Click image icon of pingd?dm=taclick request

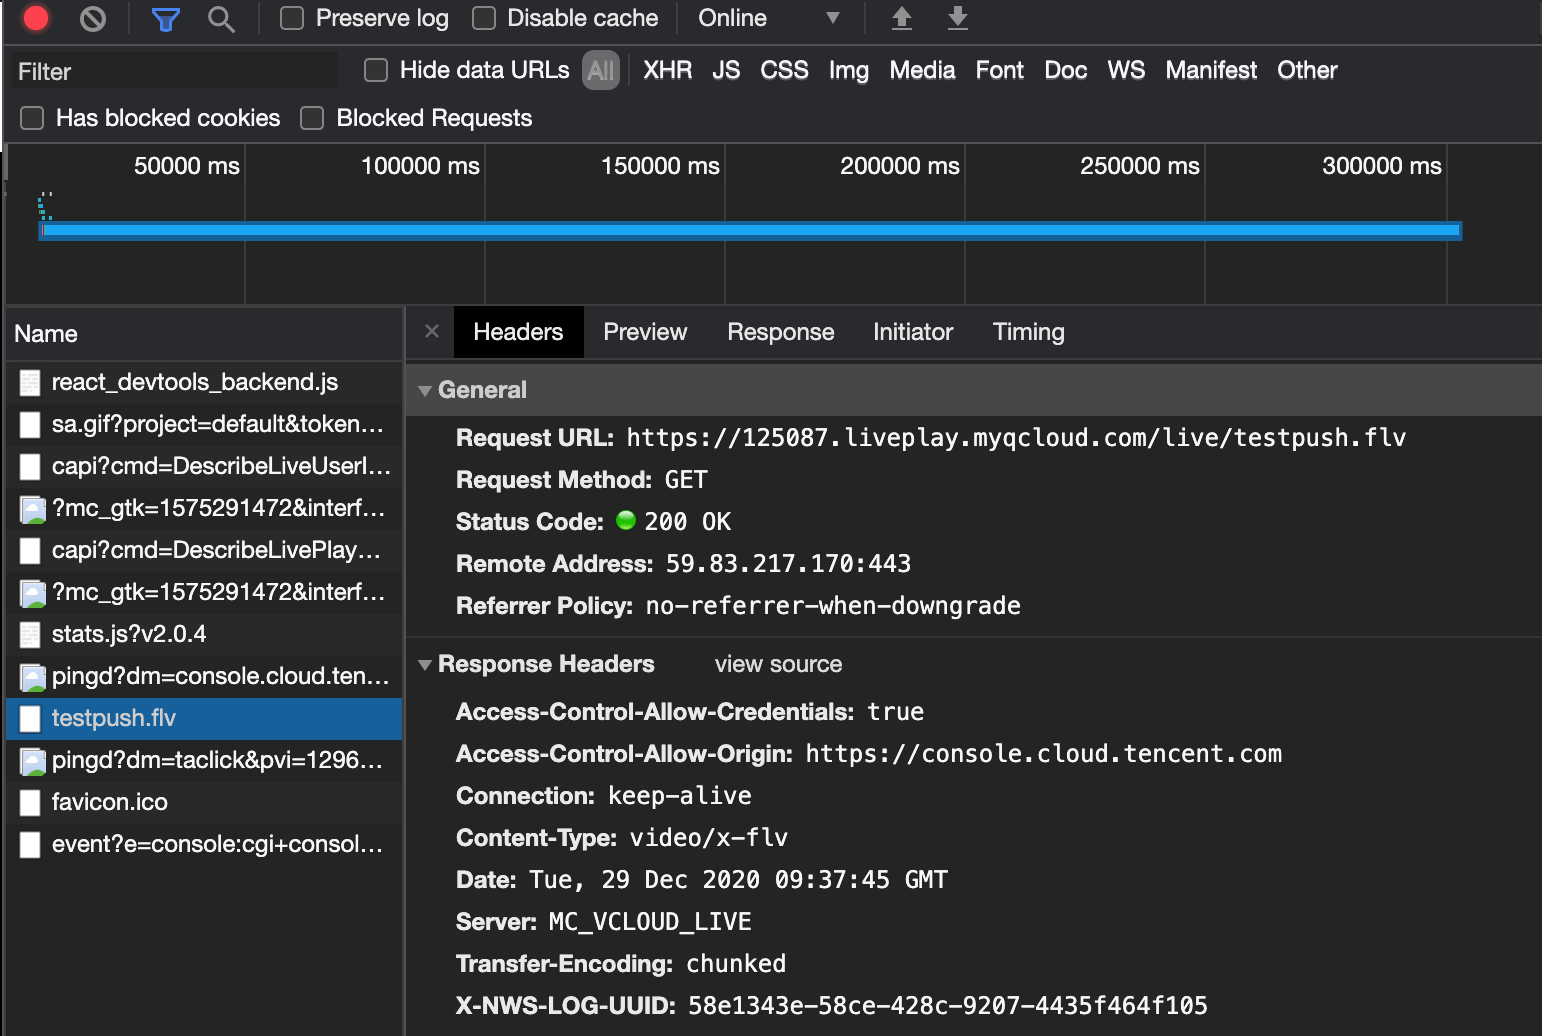pyautogui.click(x=33, y=761)
